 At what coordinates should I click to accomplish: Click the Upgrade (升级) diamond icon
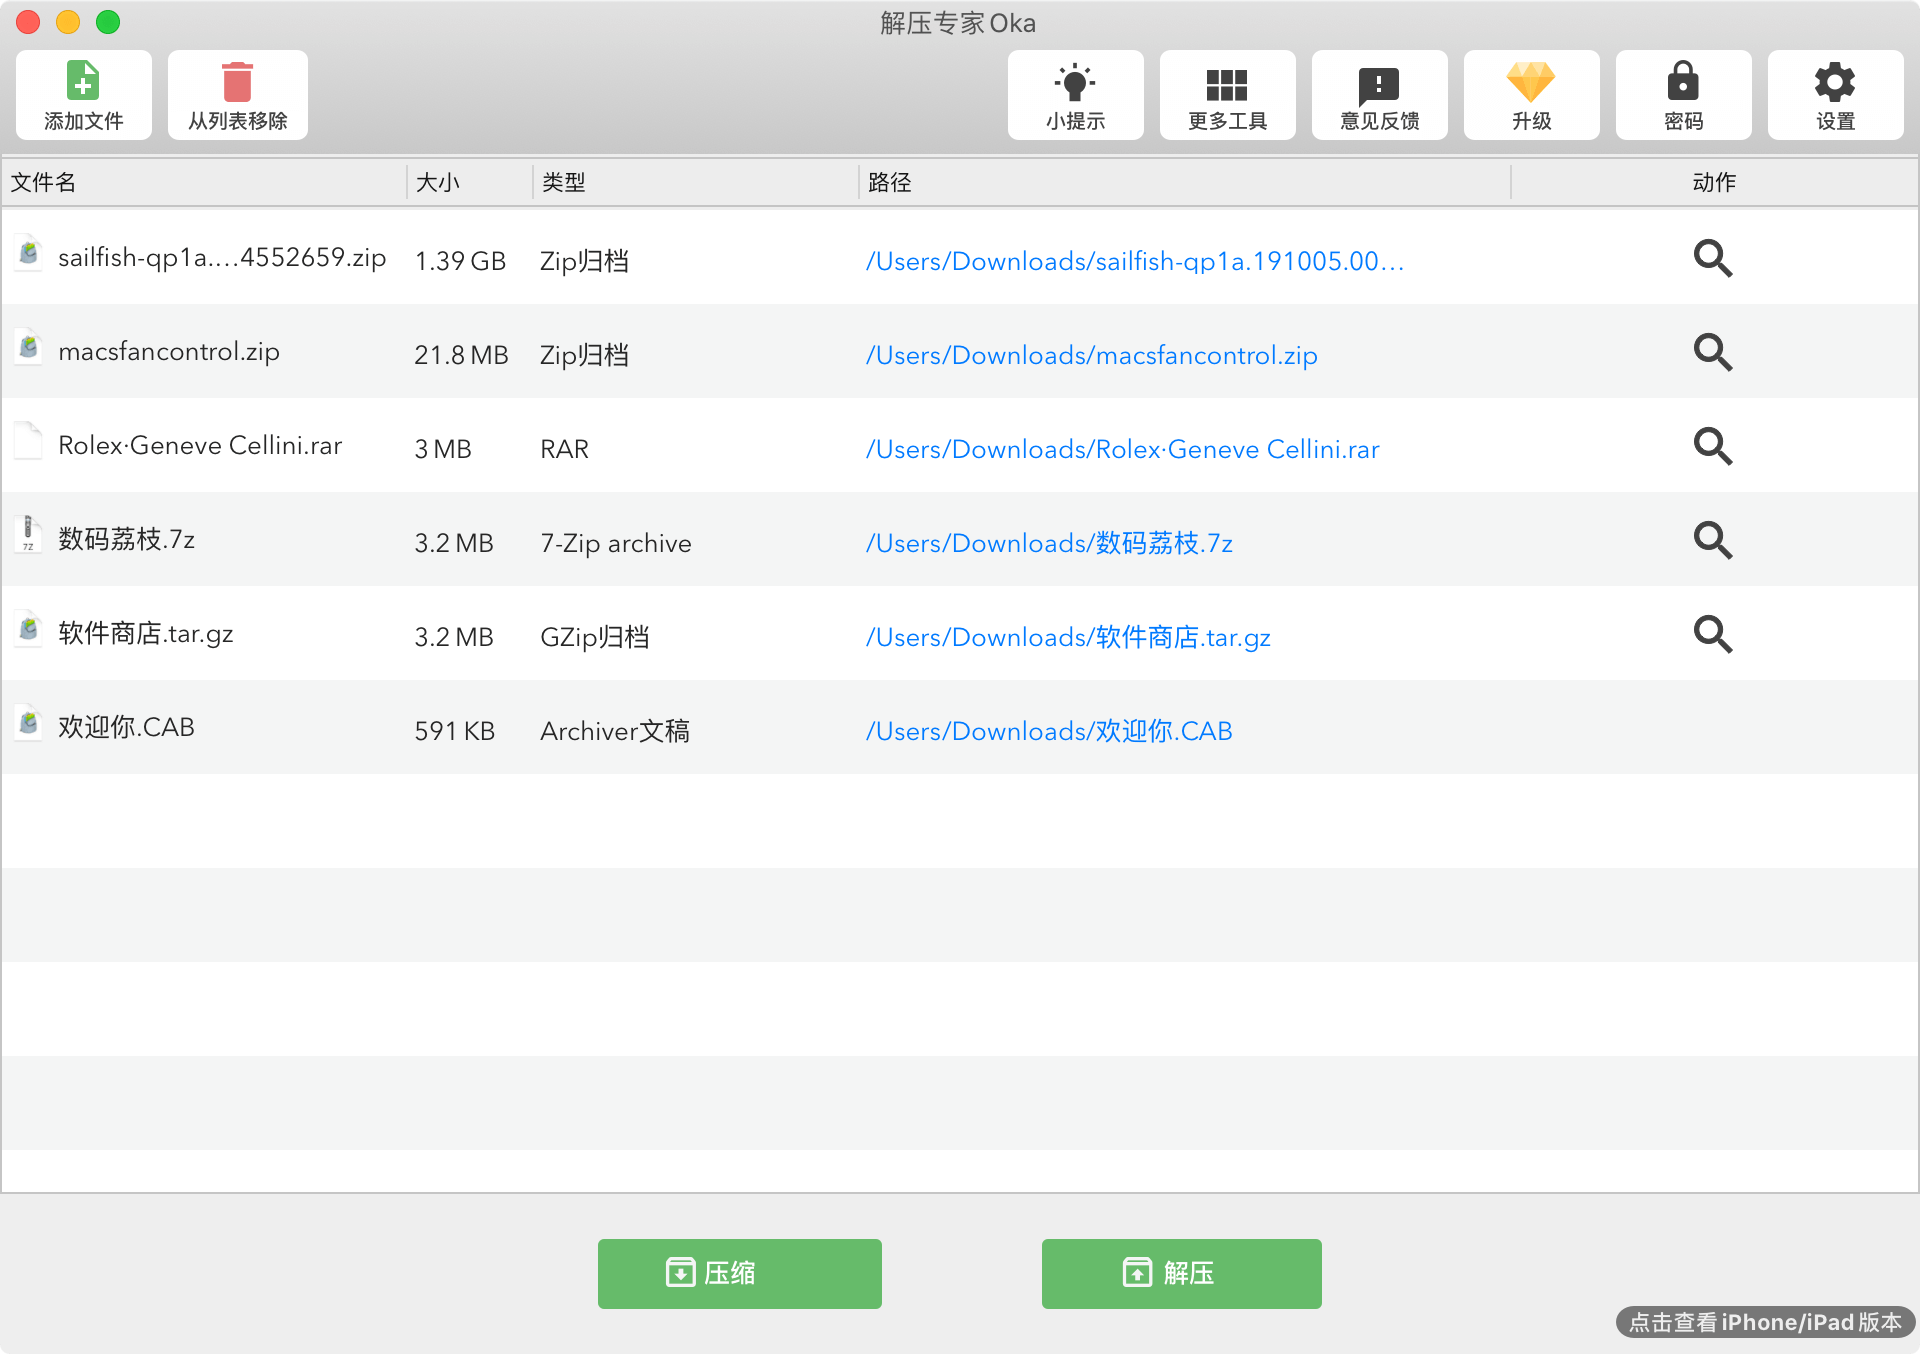(x=1531, y=82)
